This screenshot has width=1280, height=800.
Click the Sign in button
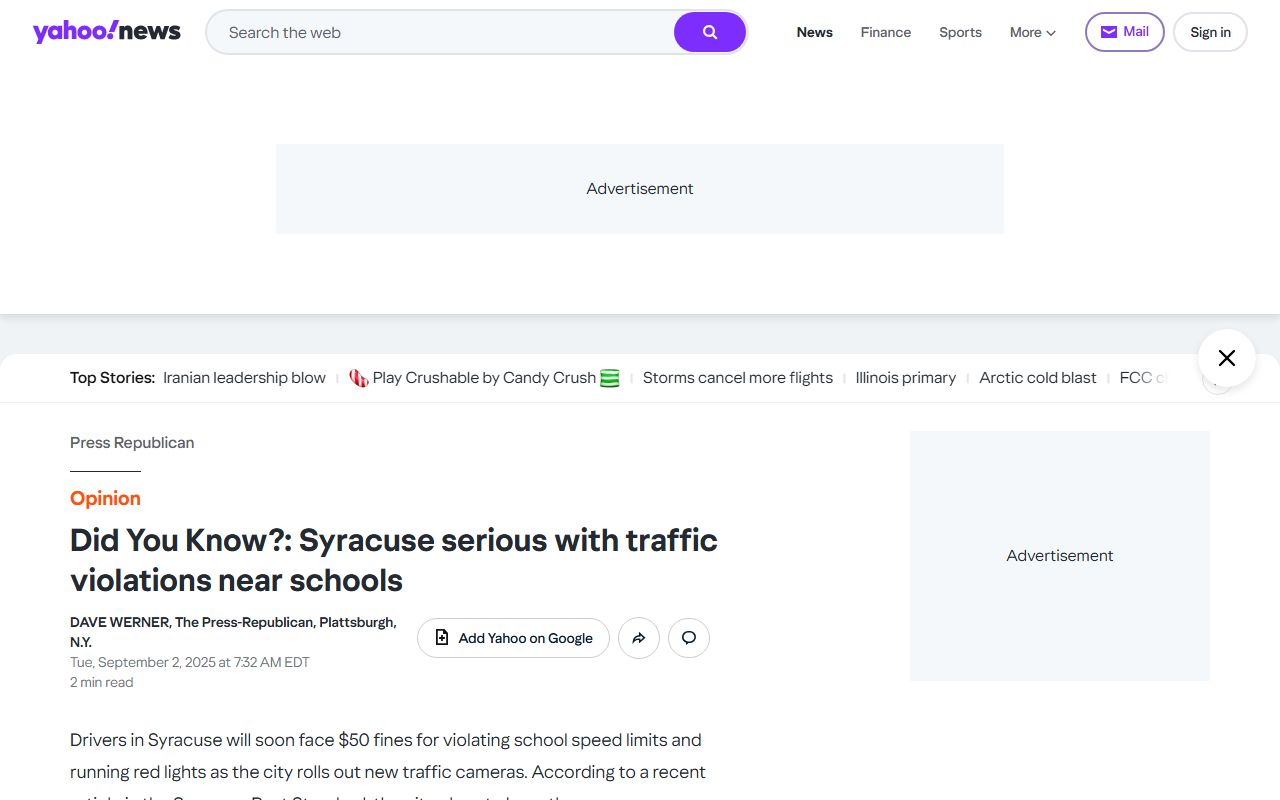coord(1210,32)
